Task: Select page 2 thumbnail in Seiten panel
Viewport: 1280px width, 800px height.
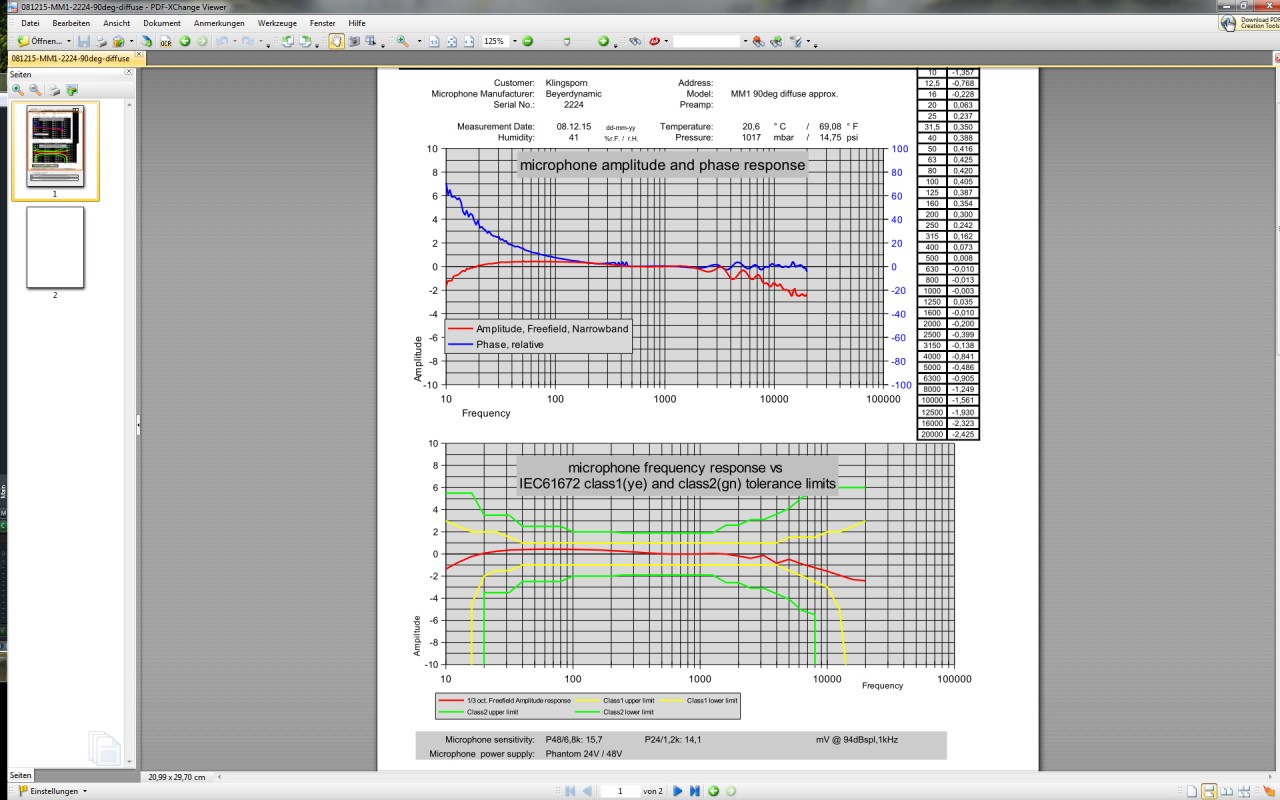Action: pyautogui.click(x=55, y=247)
